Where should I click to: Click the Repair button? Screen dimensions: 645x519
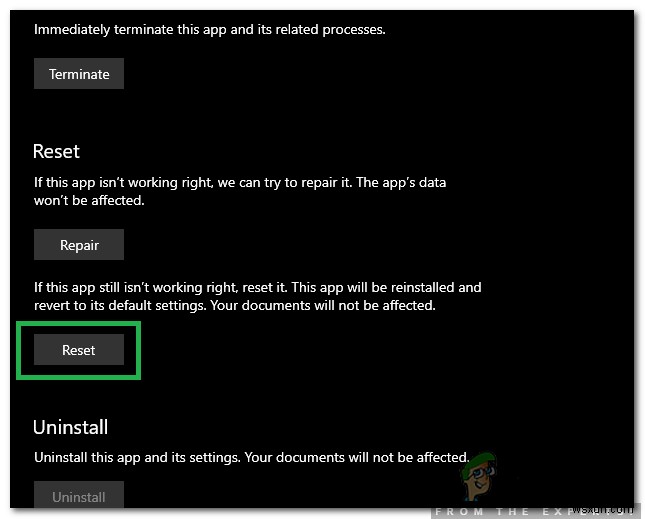pos(79,245)
